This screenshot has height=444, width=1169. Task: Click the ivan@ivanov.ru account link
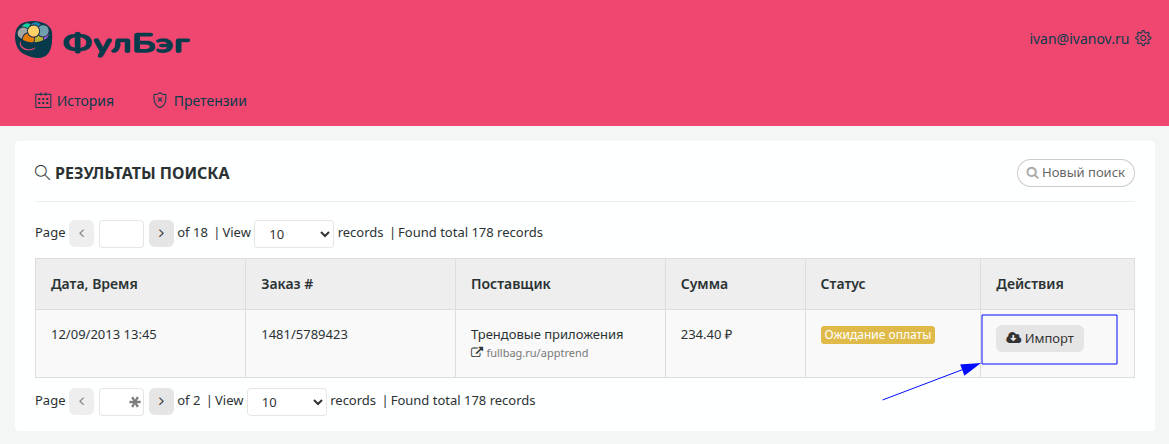[x=1079, y=39]
